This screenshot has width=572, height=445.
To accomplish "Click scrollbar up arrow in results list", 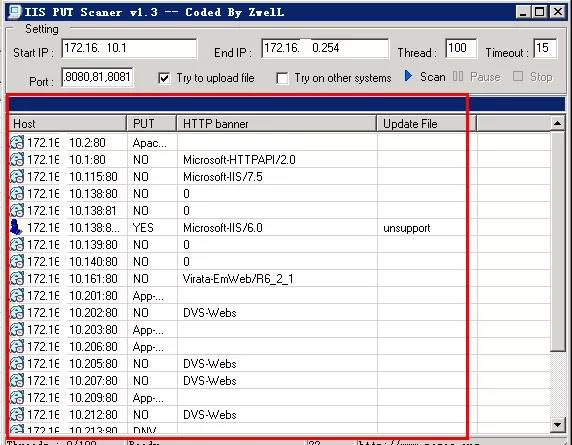I will pyautogui.click(x=557, y=123).
